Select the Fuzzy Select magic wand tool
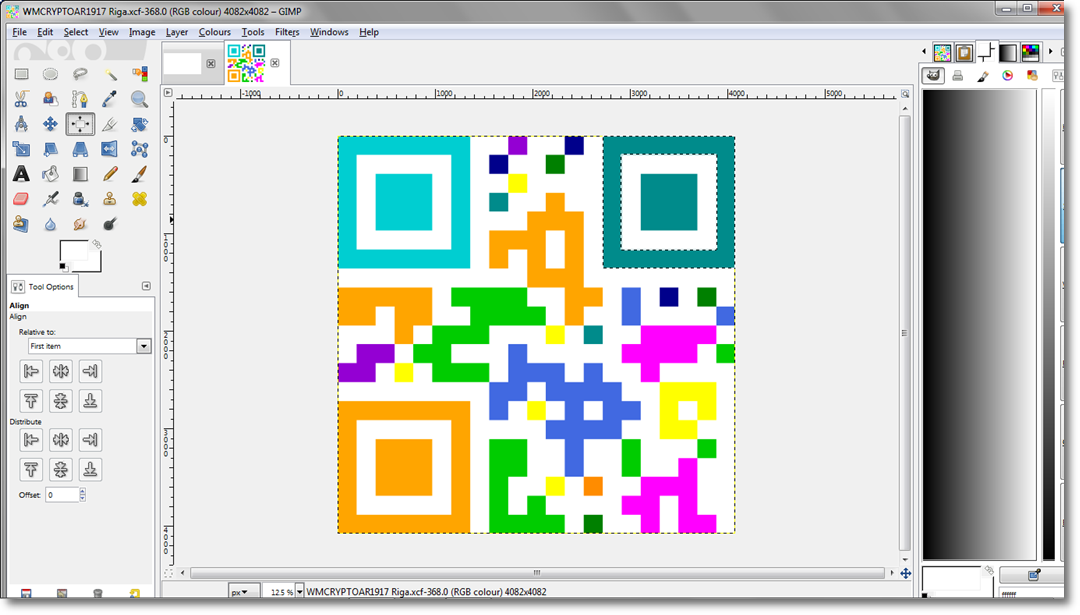Viewport: 1080px width, 615px height. pyautogui.click(x=110, y=74)
